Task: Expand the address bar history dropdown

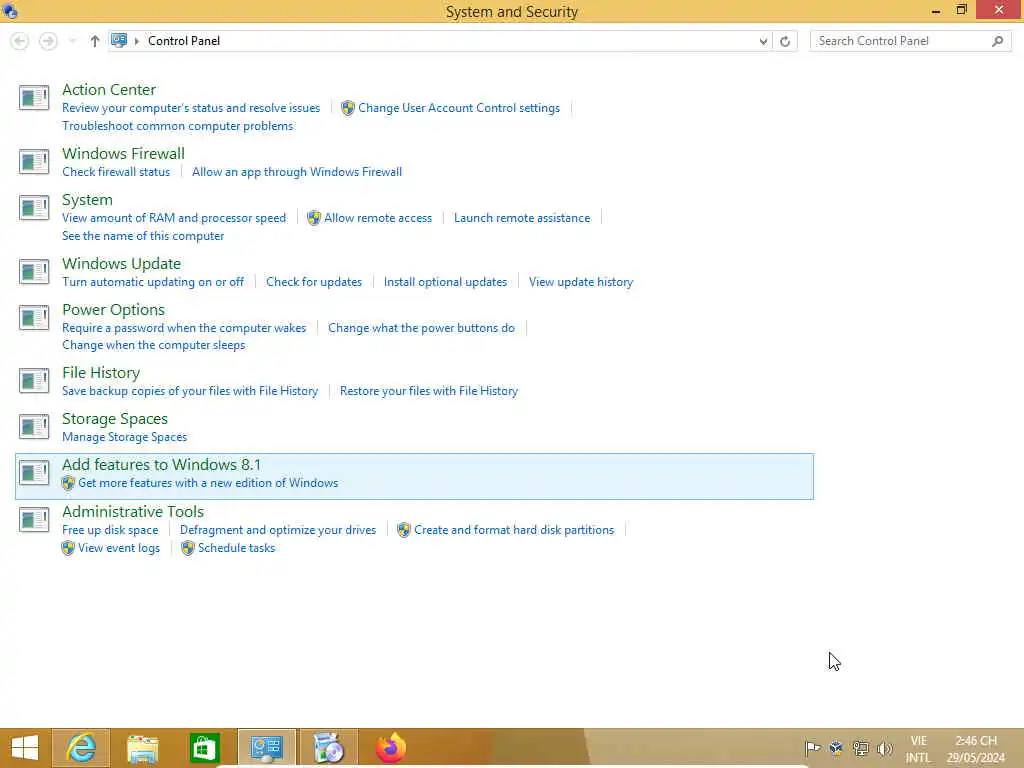Action: tap(763, 41)
